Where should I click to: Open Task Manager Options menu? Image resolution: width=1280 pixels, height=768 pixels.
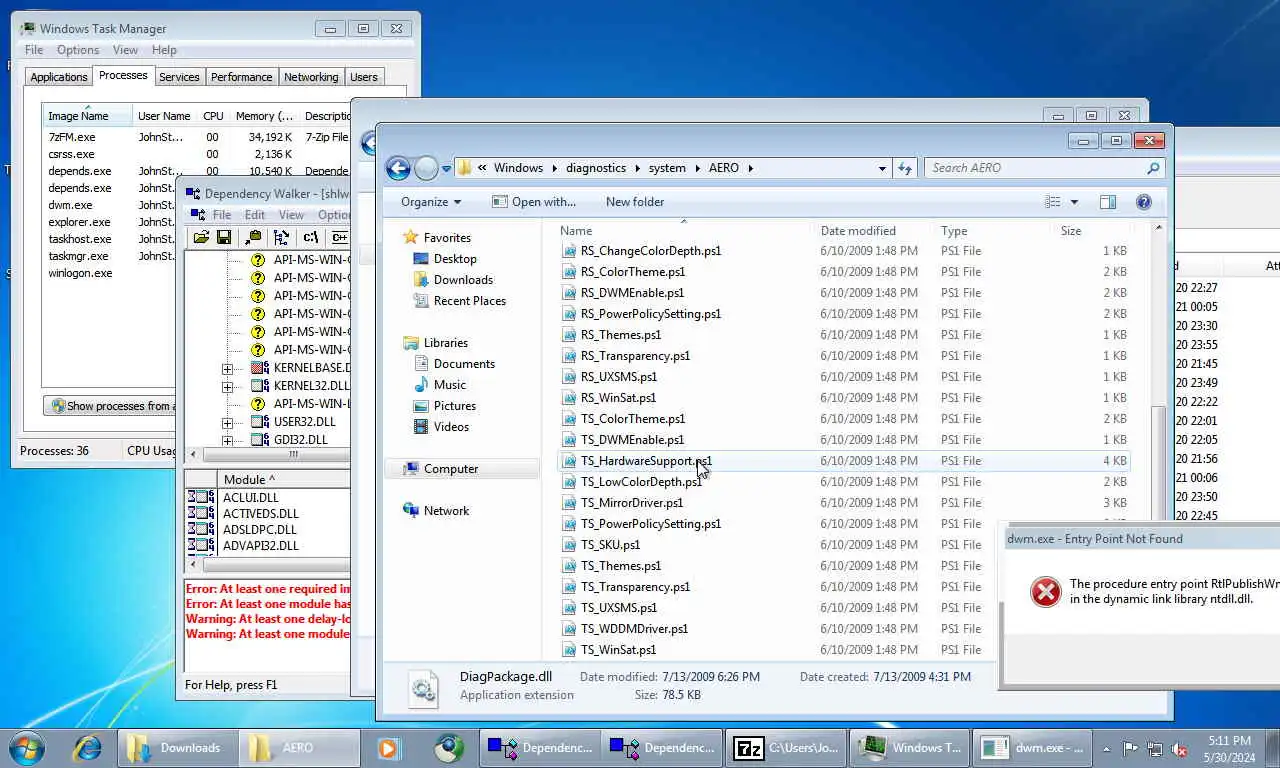coord(78,50)
